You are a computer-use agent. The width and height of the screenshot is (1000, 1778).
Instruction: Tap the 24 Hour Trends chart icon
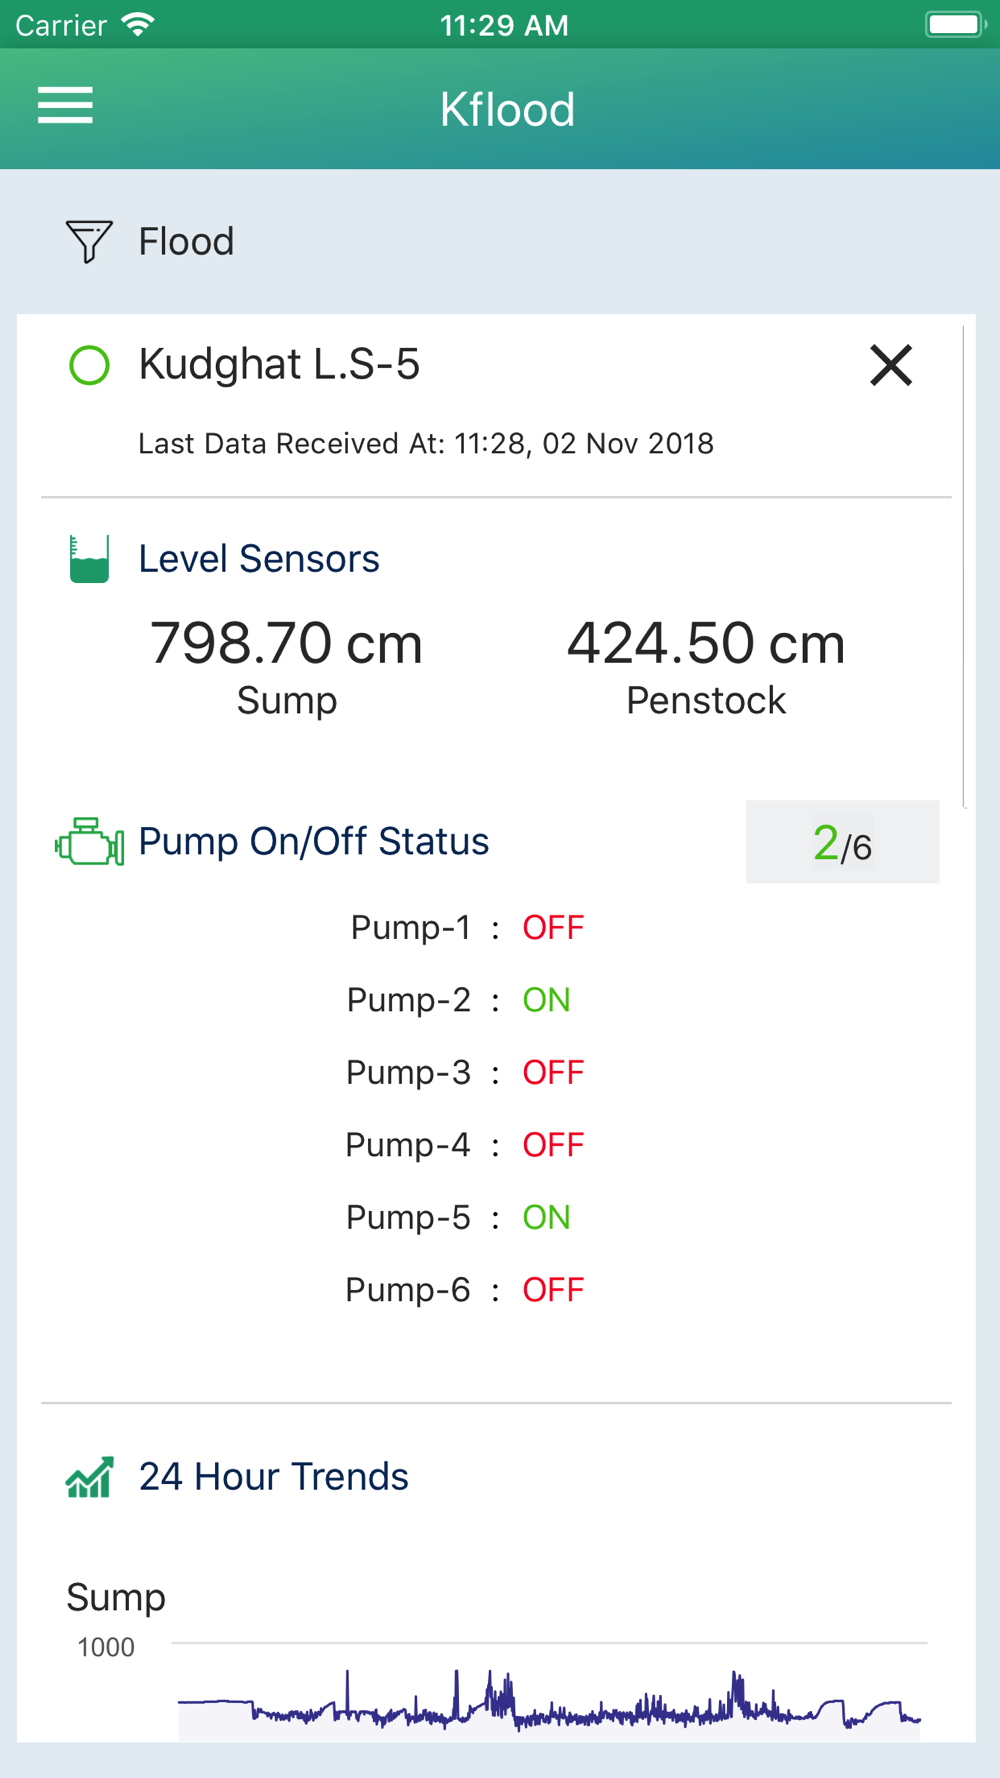pos(89,1477)
